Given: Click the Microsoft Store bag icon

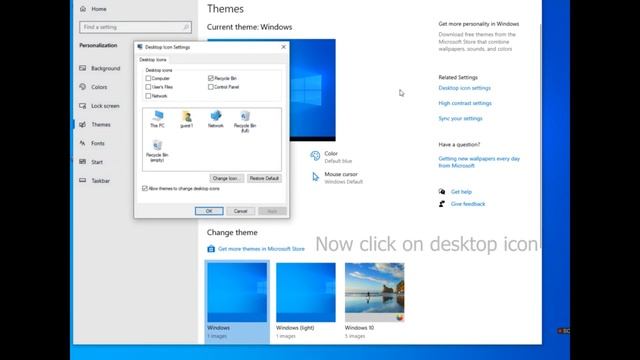Looking at the screenshot, I should pos(211,249).
